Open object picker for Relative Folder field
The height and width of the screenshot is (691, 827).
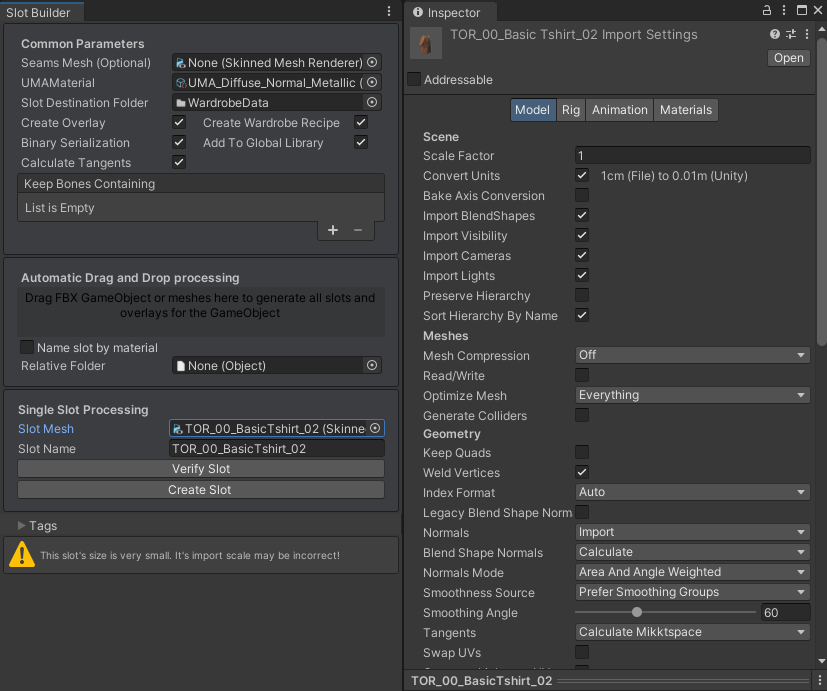pos(372,365)
